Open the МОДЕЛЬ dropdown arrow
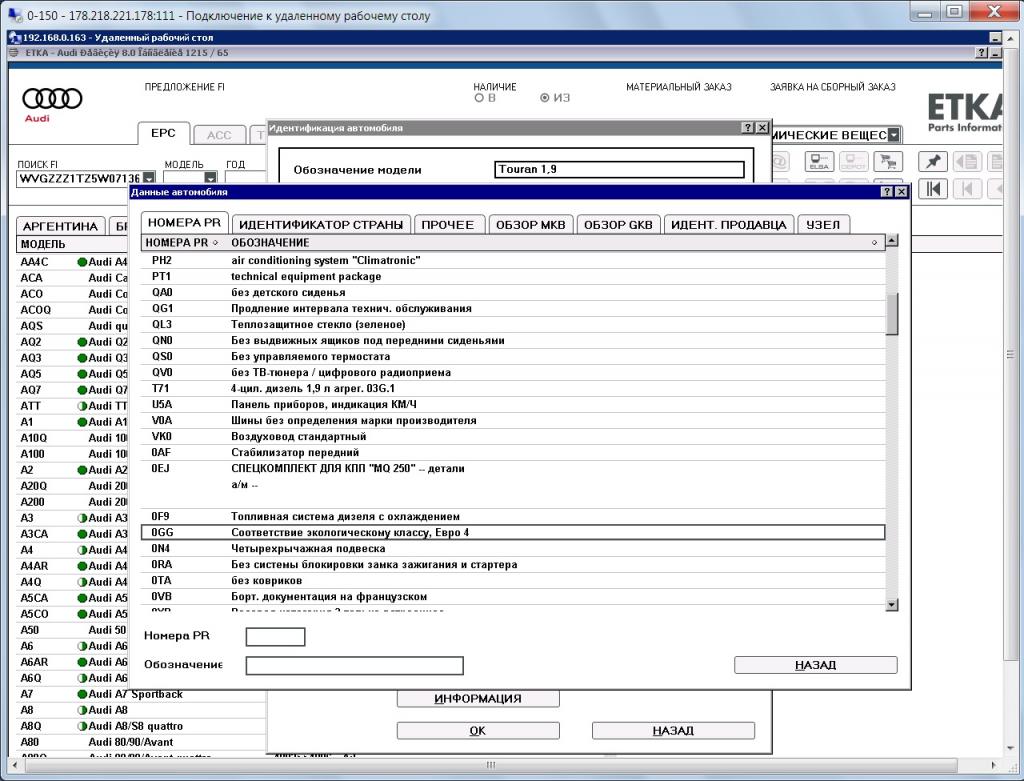 (210, 178)
